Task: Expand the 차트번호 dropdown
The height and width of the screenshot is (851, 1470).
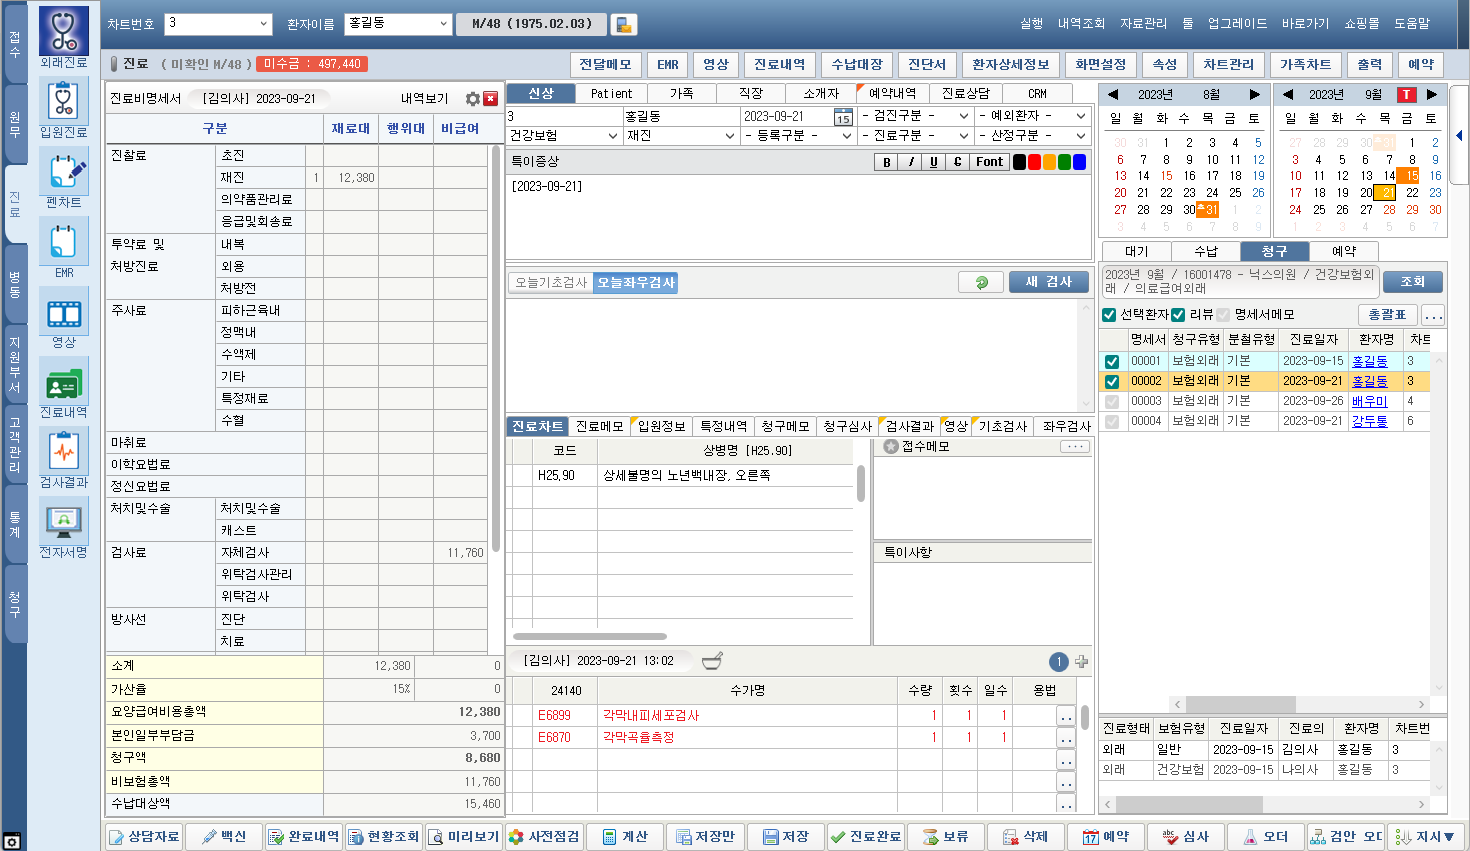Action: pos(264,24)
